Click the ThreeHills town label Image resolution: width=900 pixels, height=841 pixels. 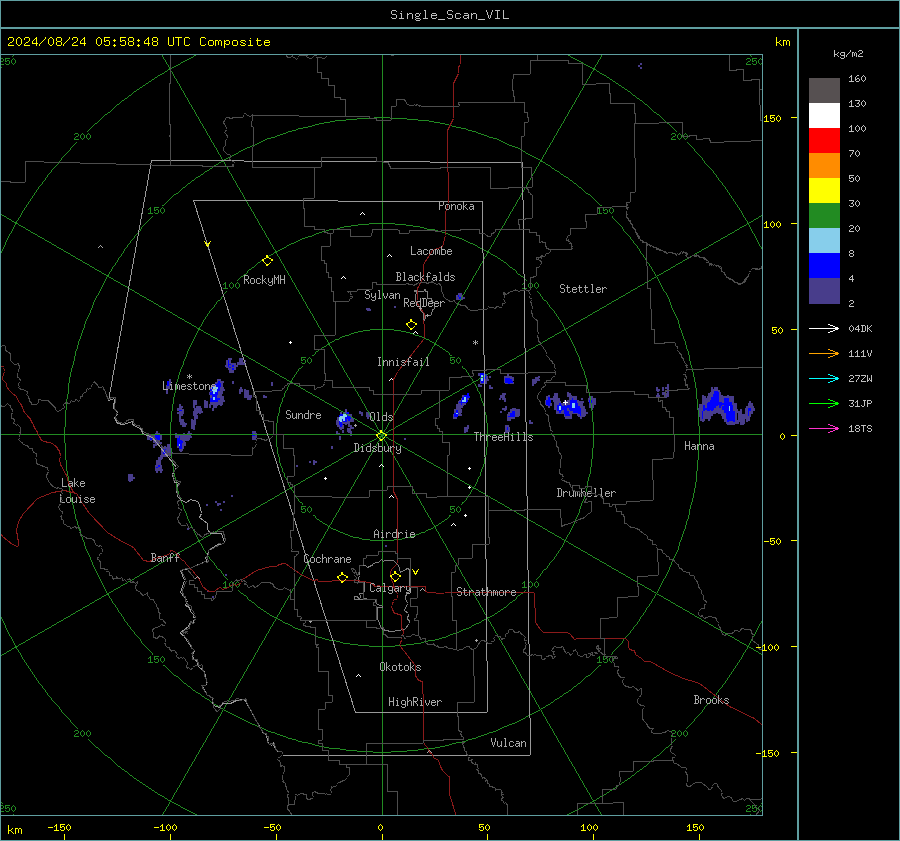tap(503, 437)
